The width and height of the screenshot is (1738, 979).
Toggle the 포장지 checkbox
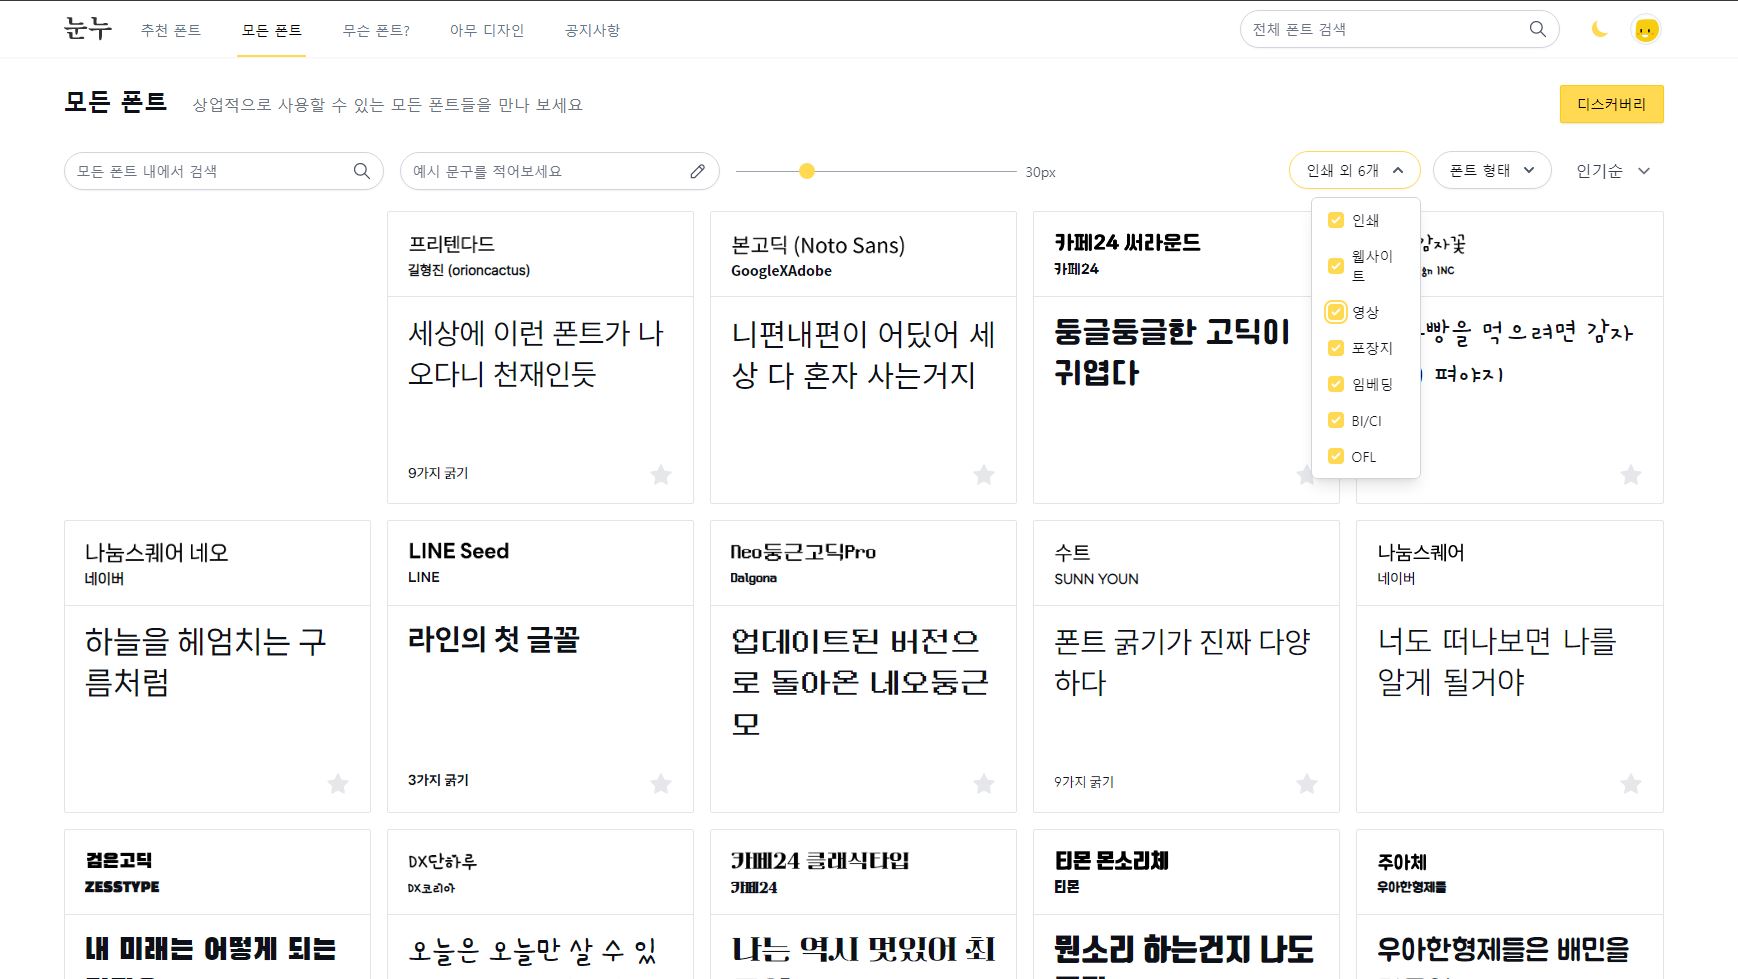click(x=1335, y=348)
